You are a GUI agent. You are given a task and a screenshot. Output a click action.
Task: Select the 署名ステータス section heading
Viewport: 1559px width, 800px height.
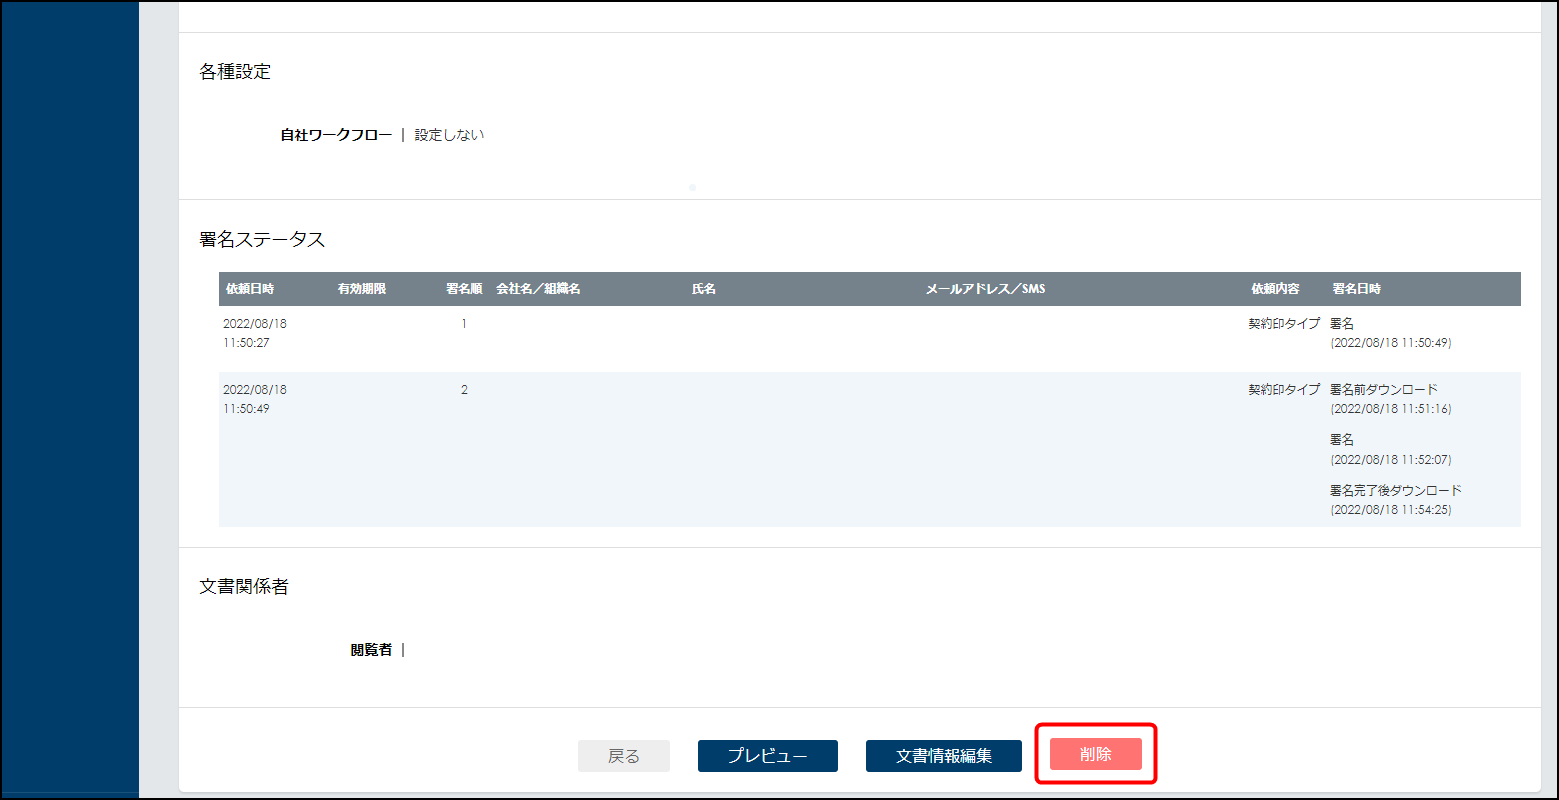(x=262, y=240)
